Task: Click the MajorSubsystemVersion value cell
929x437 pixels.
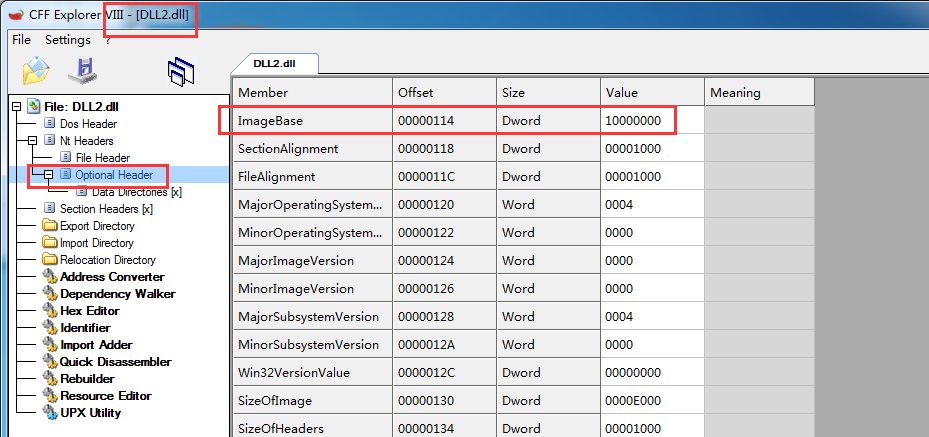Action: click(x=652, y=317)
